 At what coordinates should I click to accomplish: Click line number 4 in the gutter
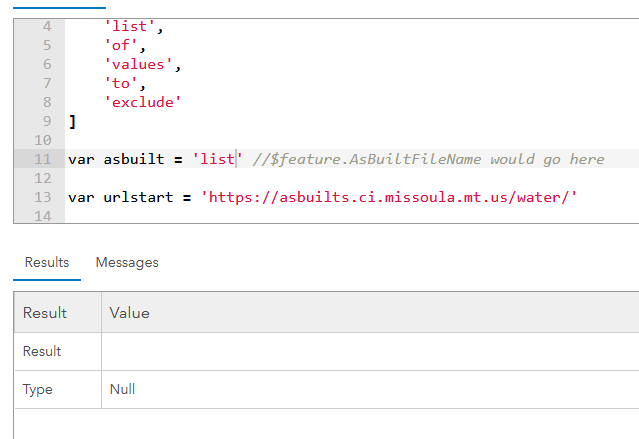[x=46, y=27]
